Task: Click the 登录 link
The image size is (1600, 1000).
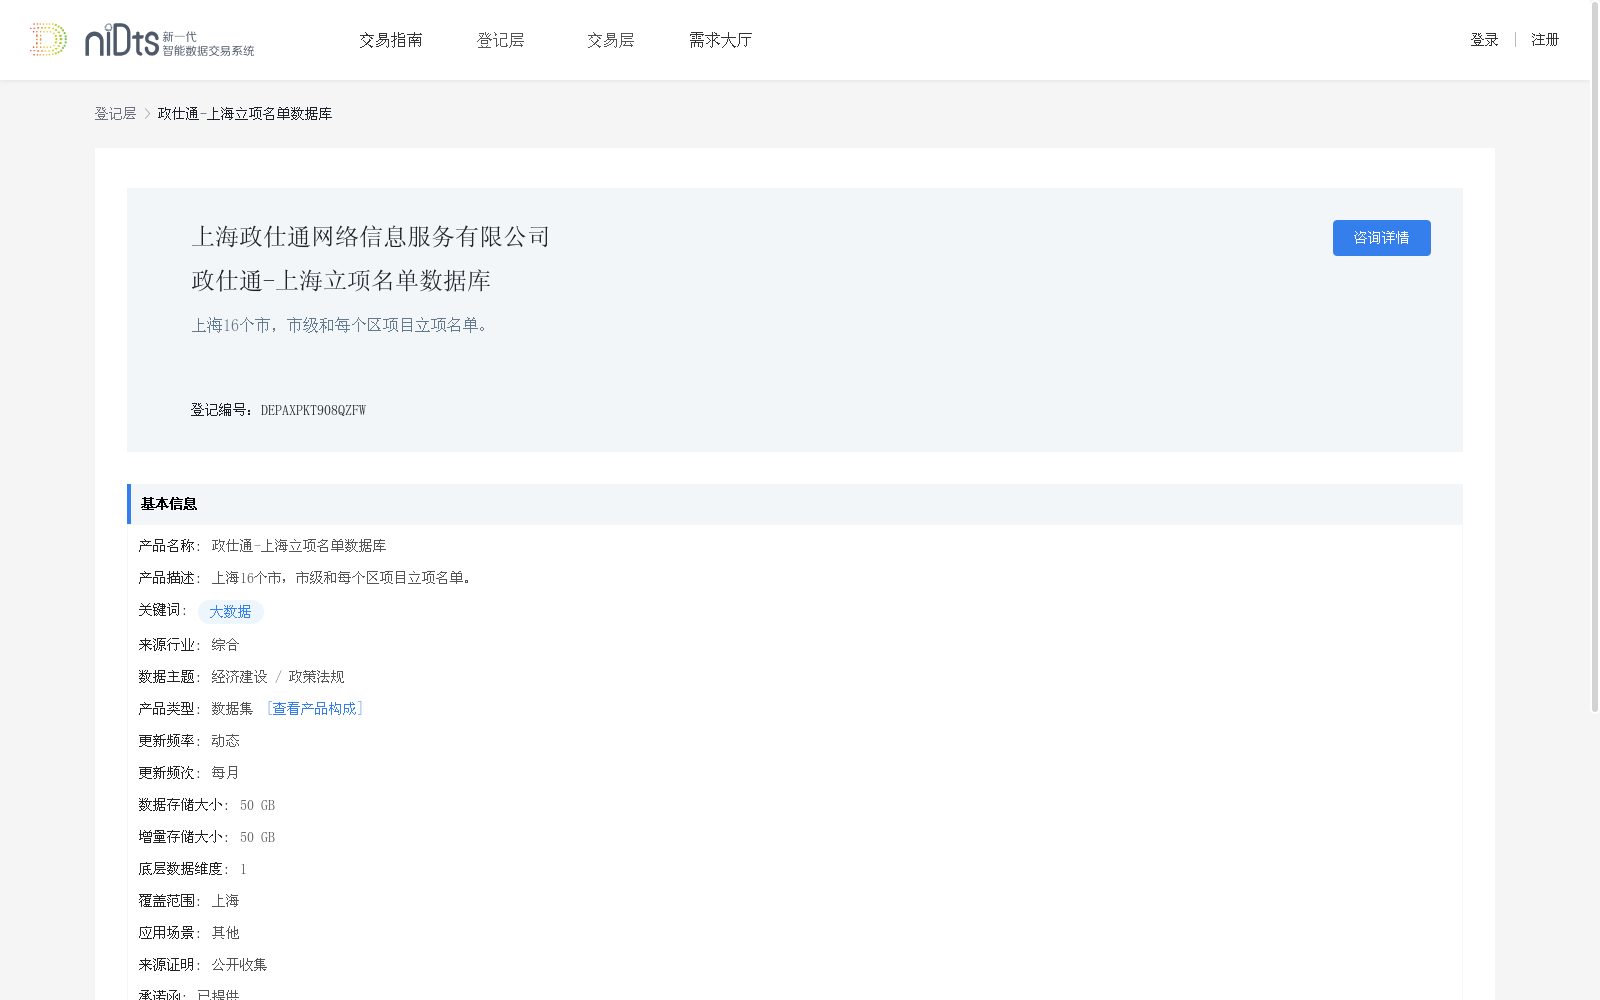Action: (1484, 40)
